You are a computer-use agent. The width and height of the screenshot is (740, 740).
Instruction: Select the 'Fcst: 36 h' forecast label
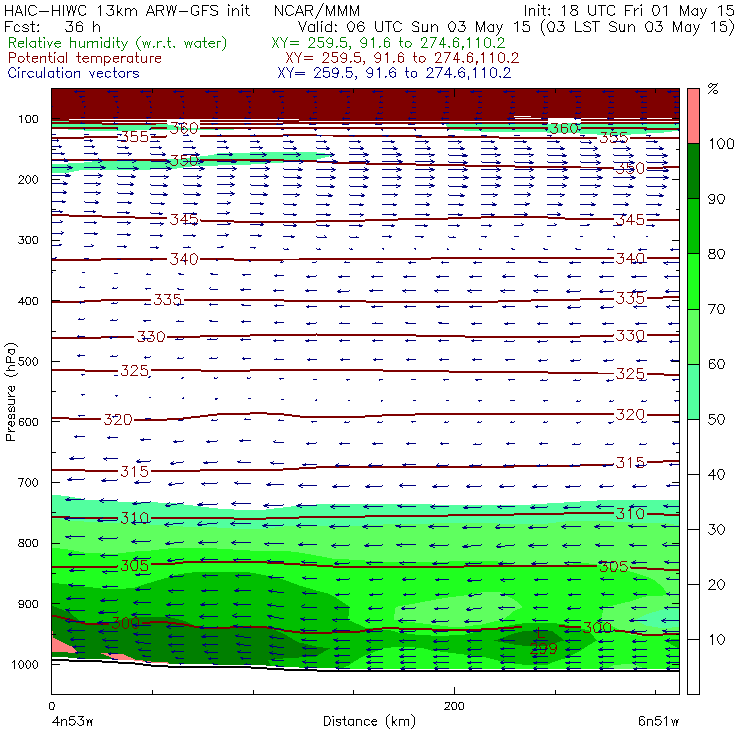[x=52, y=26]
